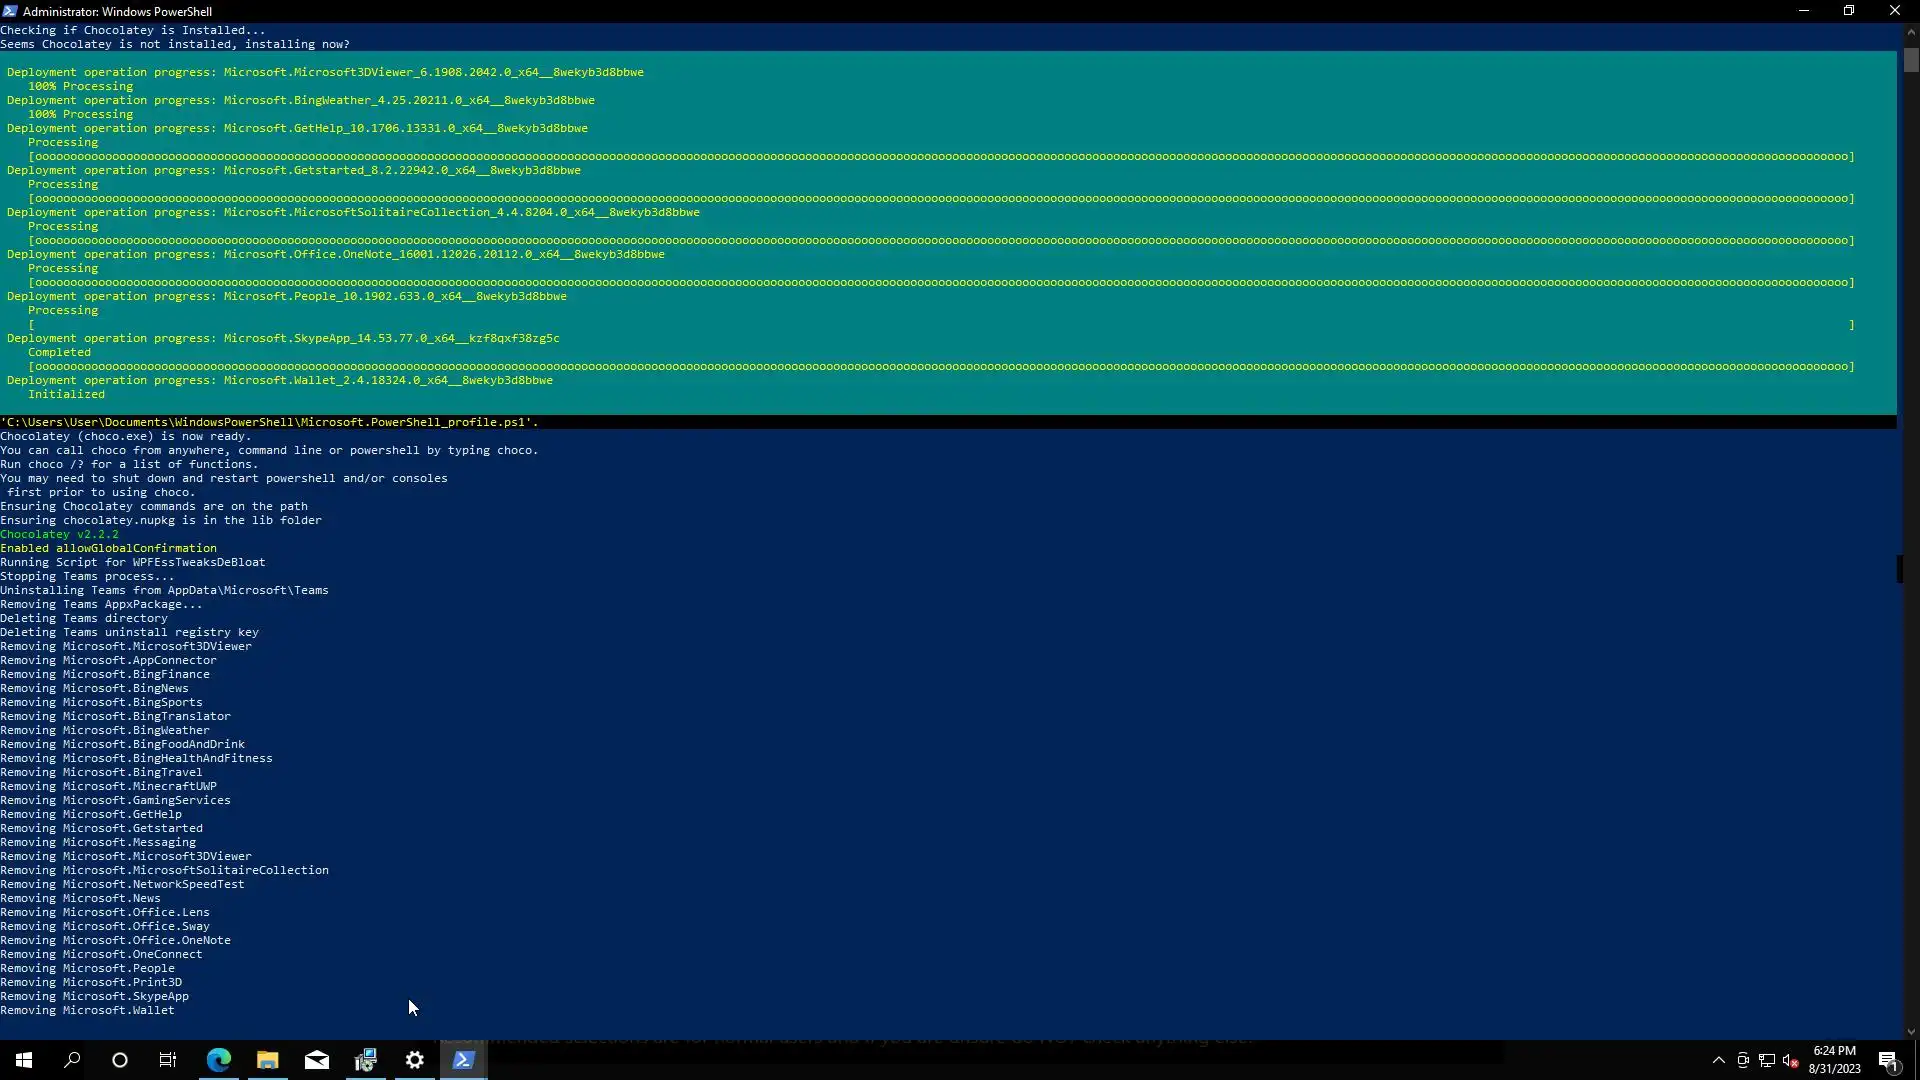Click the clock showing 6:24 PM
1920x1080 pixels.
[x=1834, y=1060]
